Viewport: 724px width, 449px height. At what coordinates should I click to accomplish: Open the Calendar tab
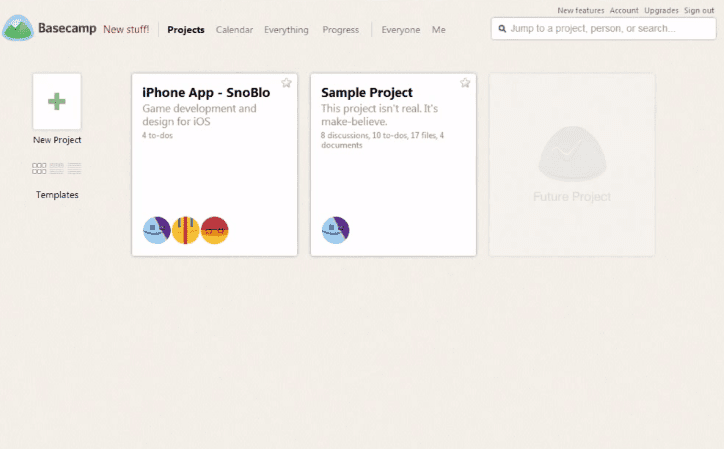(x=234, y=30)
